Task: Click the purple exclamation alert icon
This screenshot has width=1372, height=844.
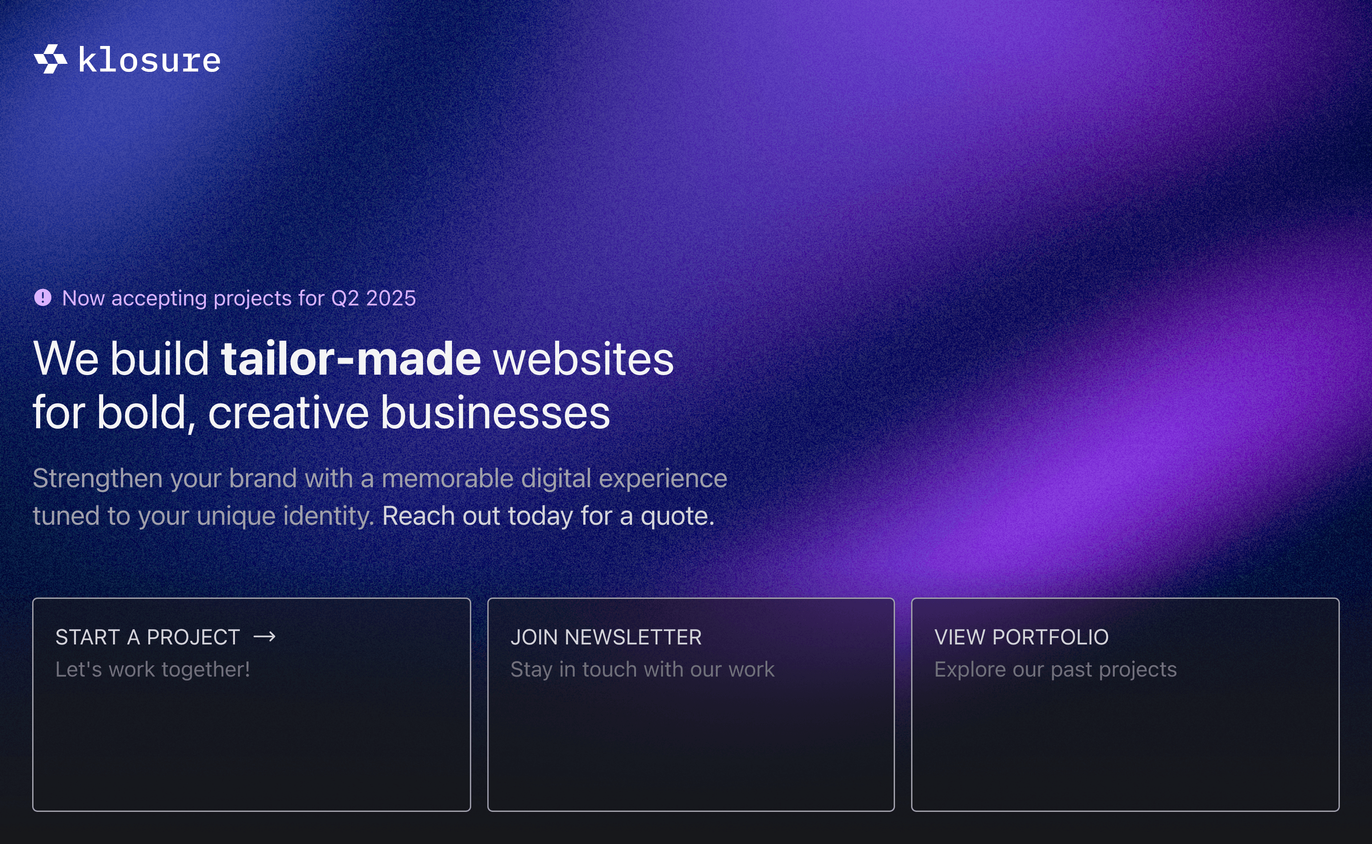Action: click(42, 297)
